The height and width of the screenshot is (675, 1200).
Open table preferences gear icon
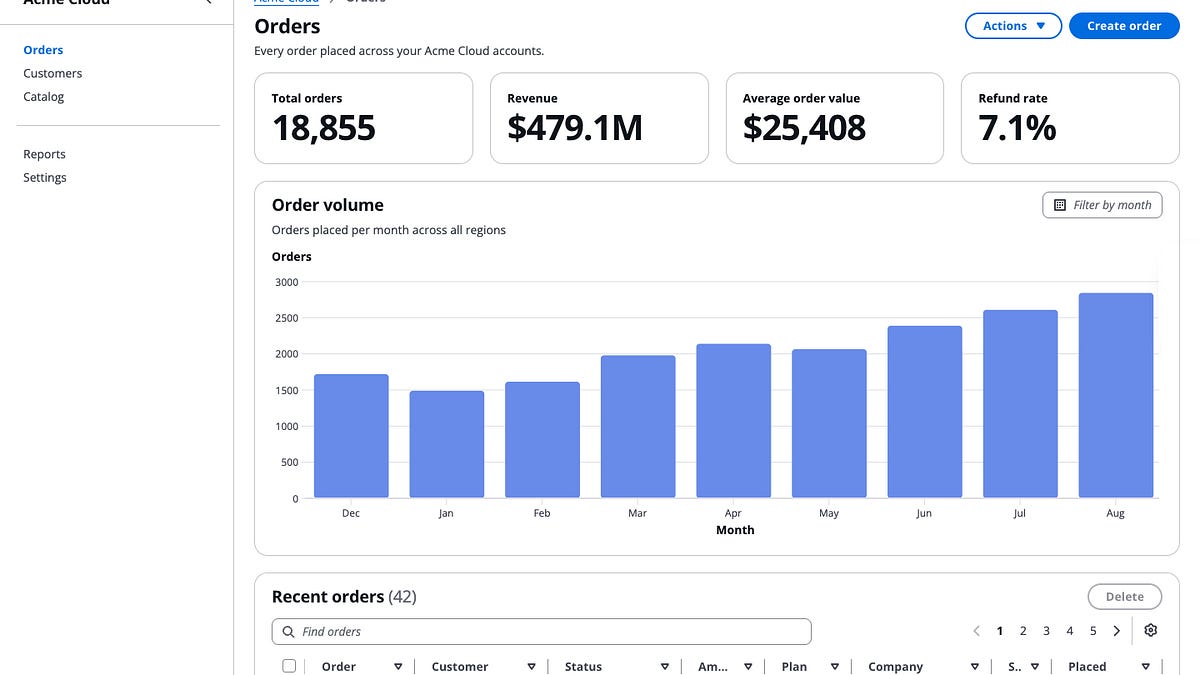1150,631
